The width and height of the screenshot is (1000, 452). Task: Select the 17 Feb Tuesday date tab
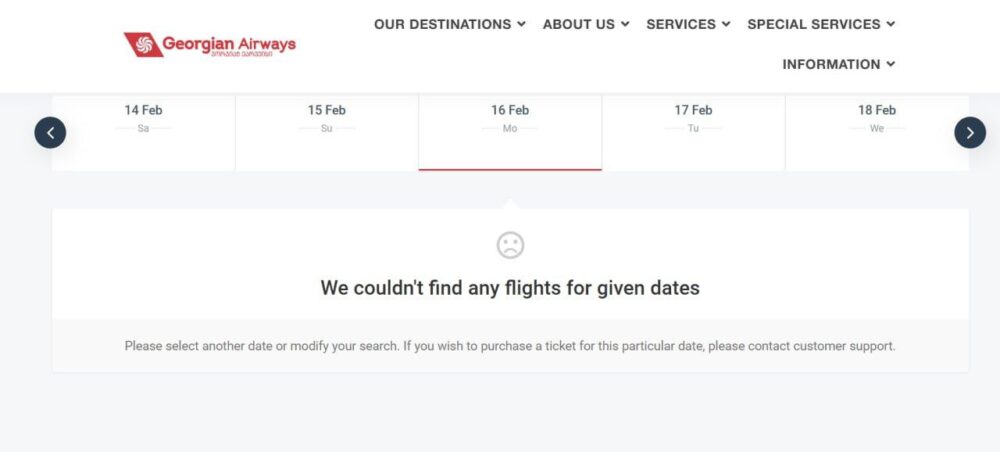(693, 132)
